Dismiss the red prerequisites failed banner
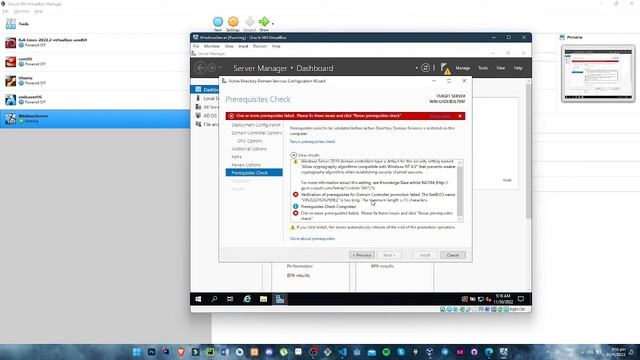Viewport: 640px width, 360px height. (x=460, y=116)
